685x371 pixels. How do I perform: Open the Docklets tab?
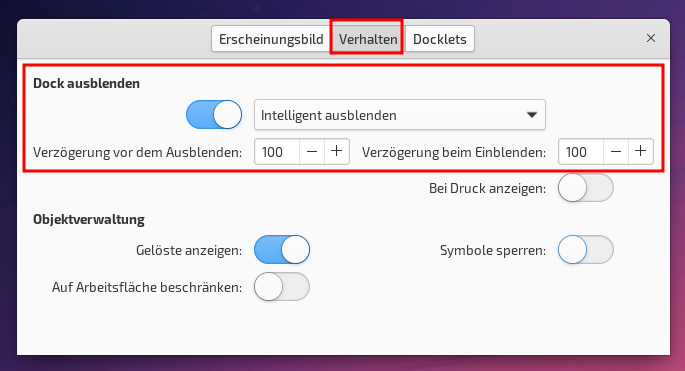[439, 39]
